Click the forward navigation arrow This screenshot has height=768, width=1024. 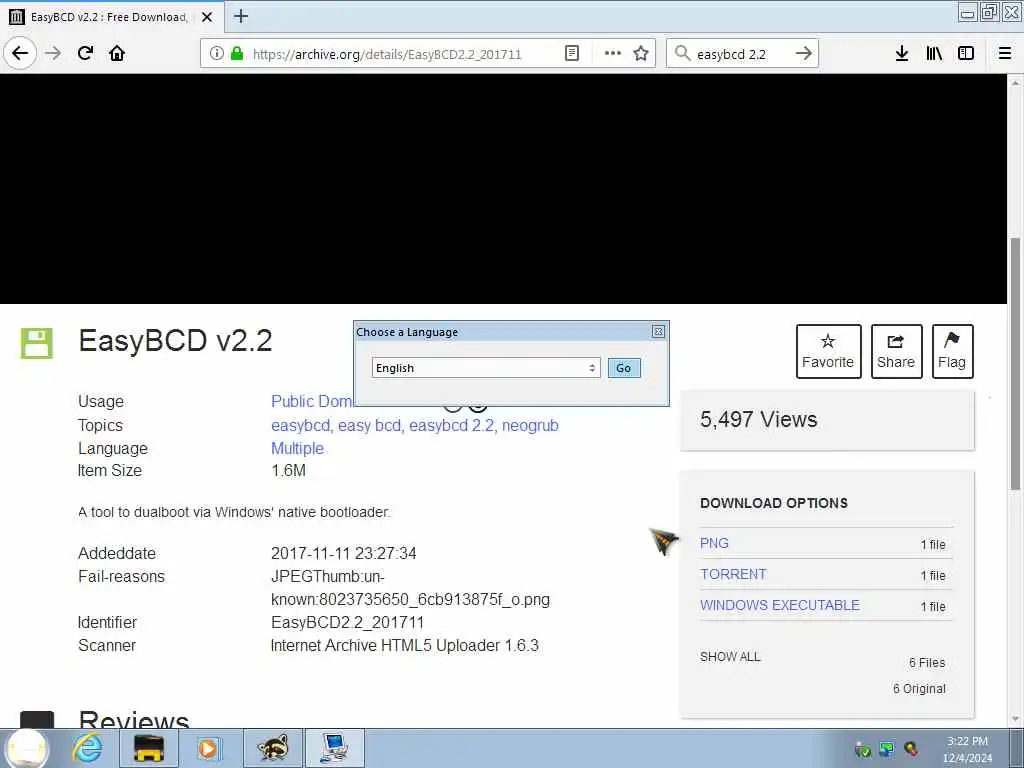point(53,53)
